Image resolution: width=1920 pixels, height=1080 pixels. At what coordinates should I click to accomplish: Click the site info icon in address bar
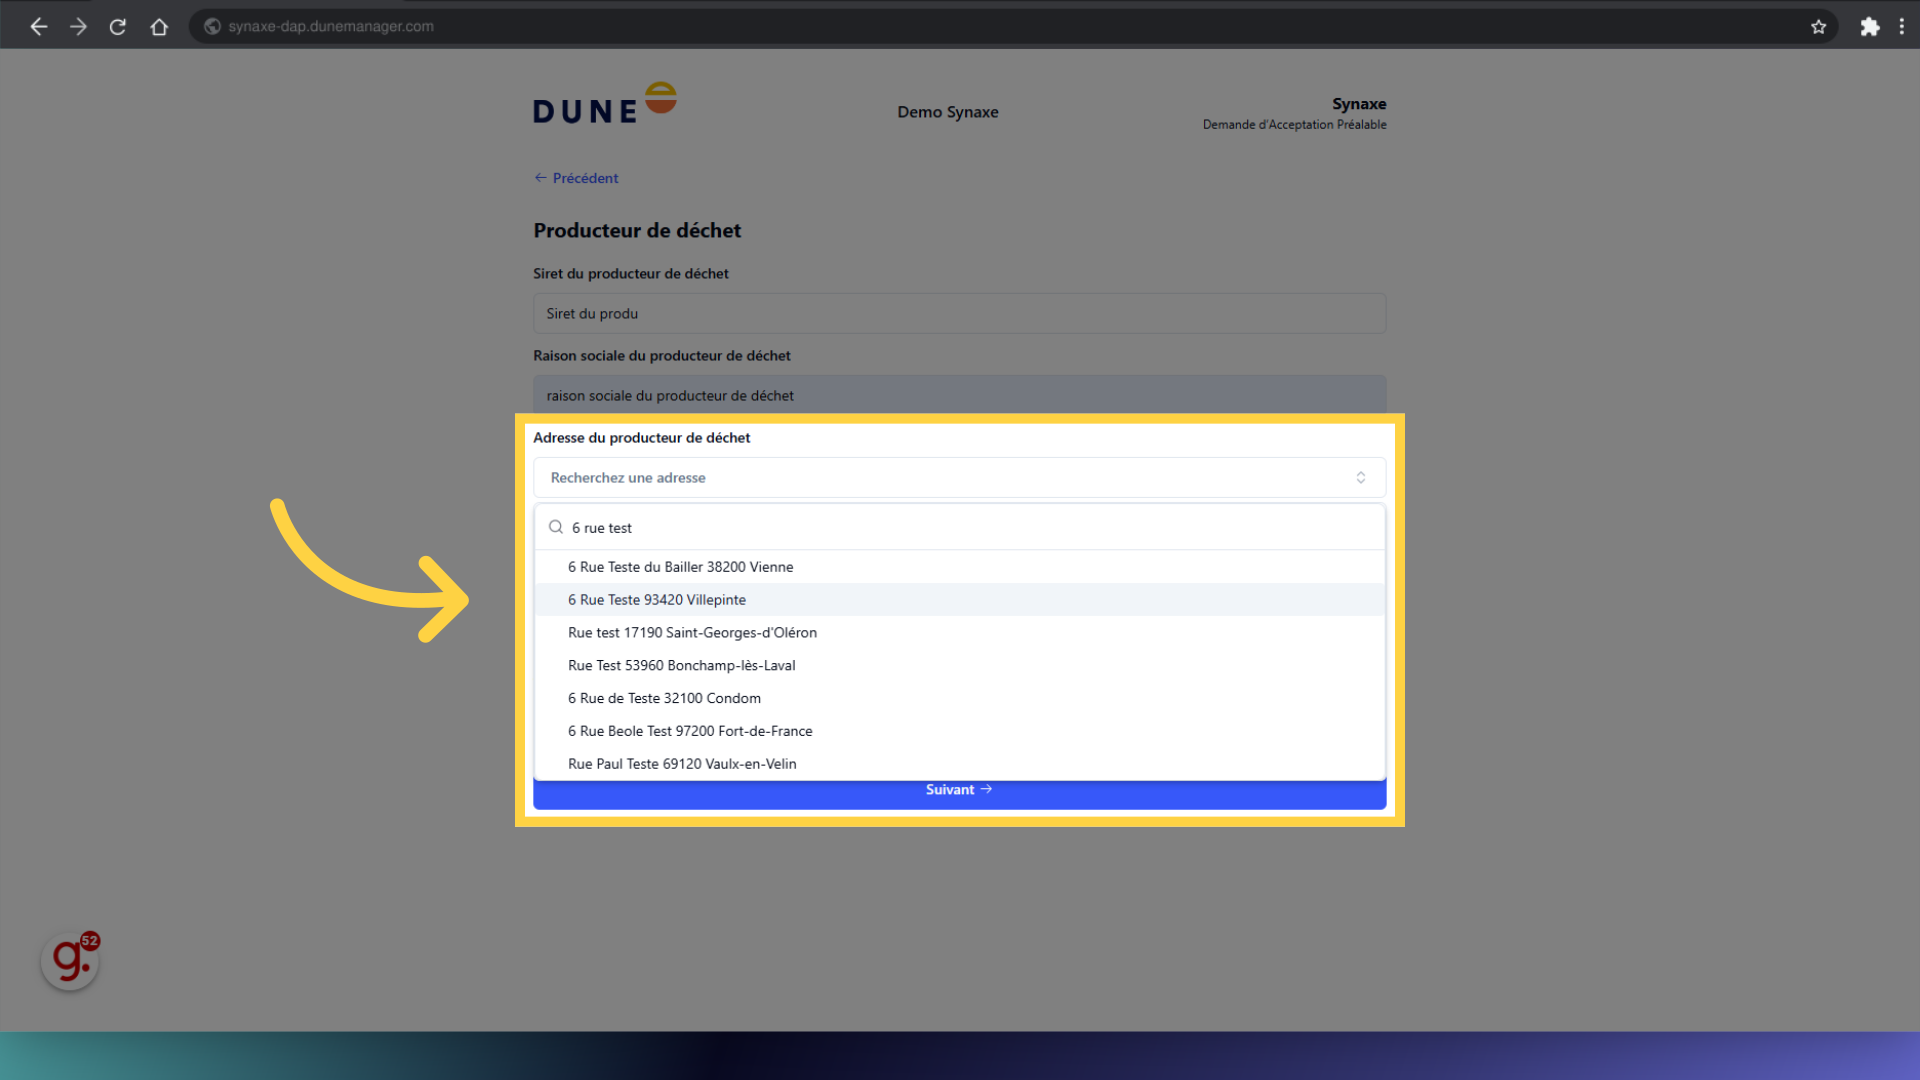click(212, 27)
